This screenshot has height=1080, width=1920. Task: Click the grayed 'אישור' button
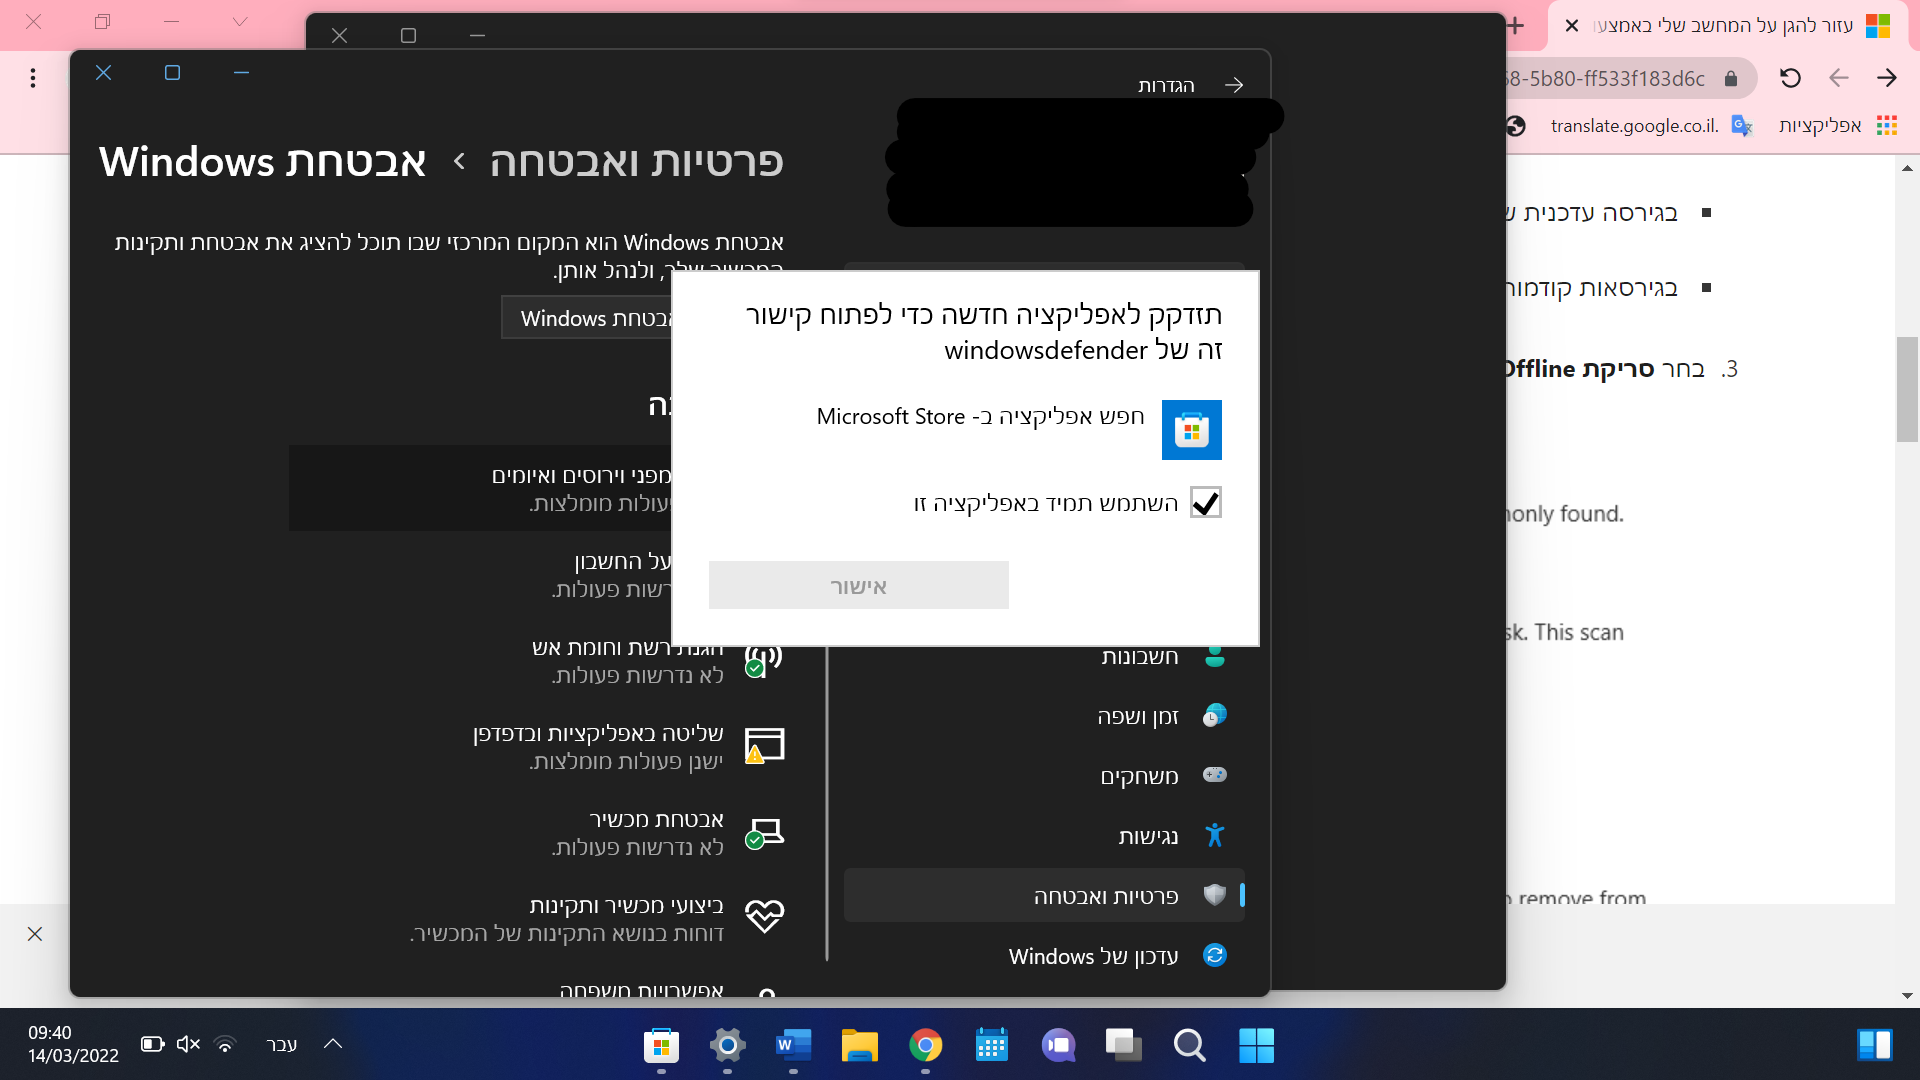858,585
